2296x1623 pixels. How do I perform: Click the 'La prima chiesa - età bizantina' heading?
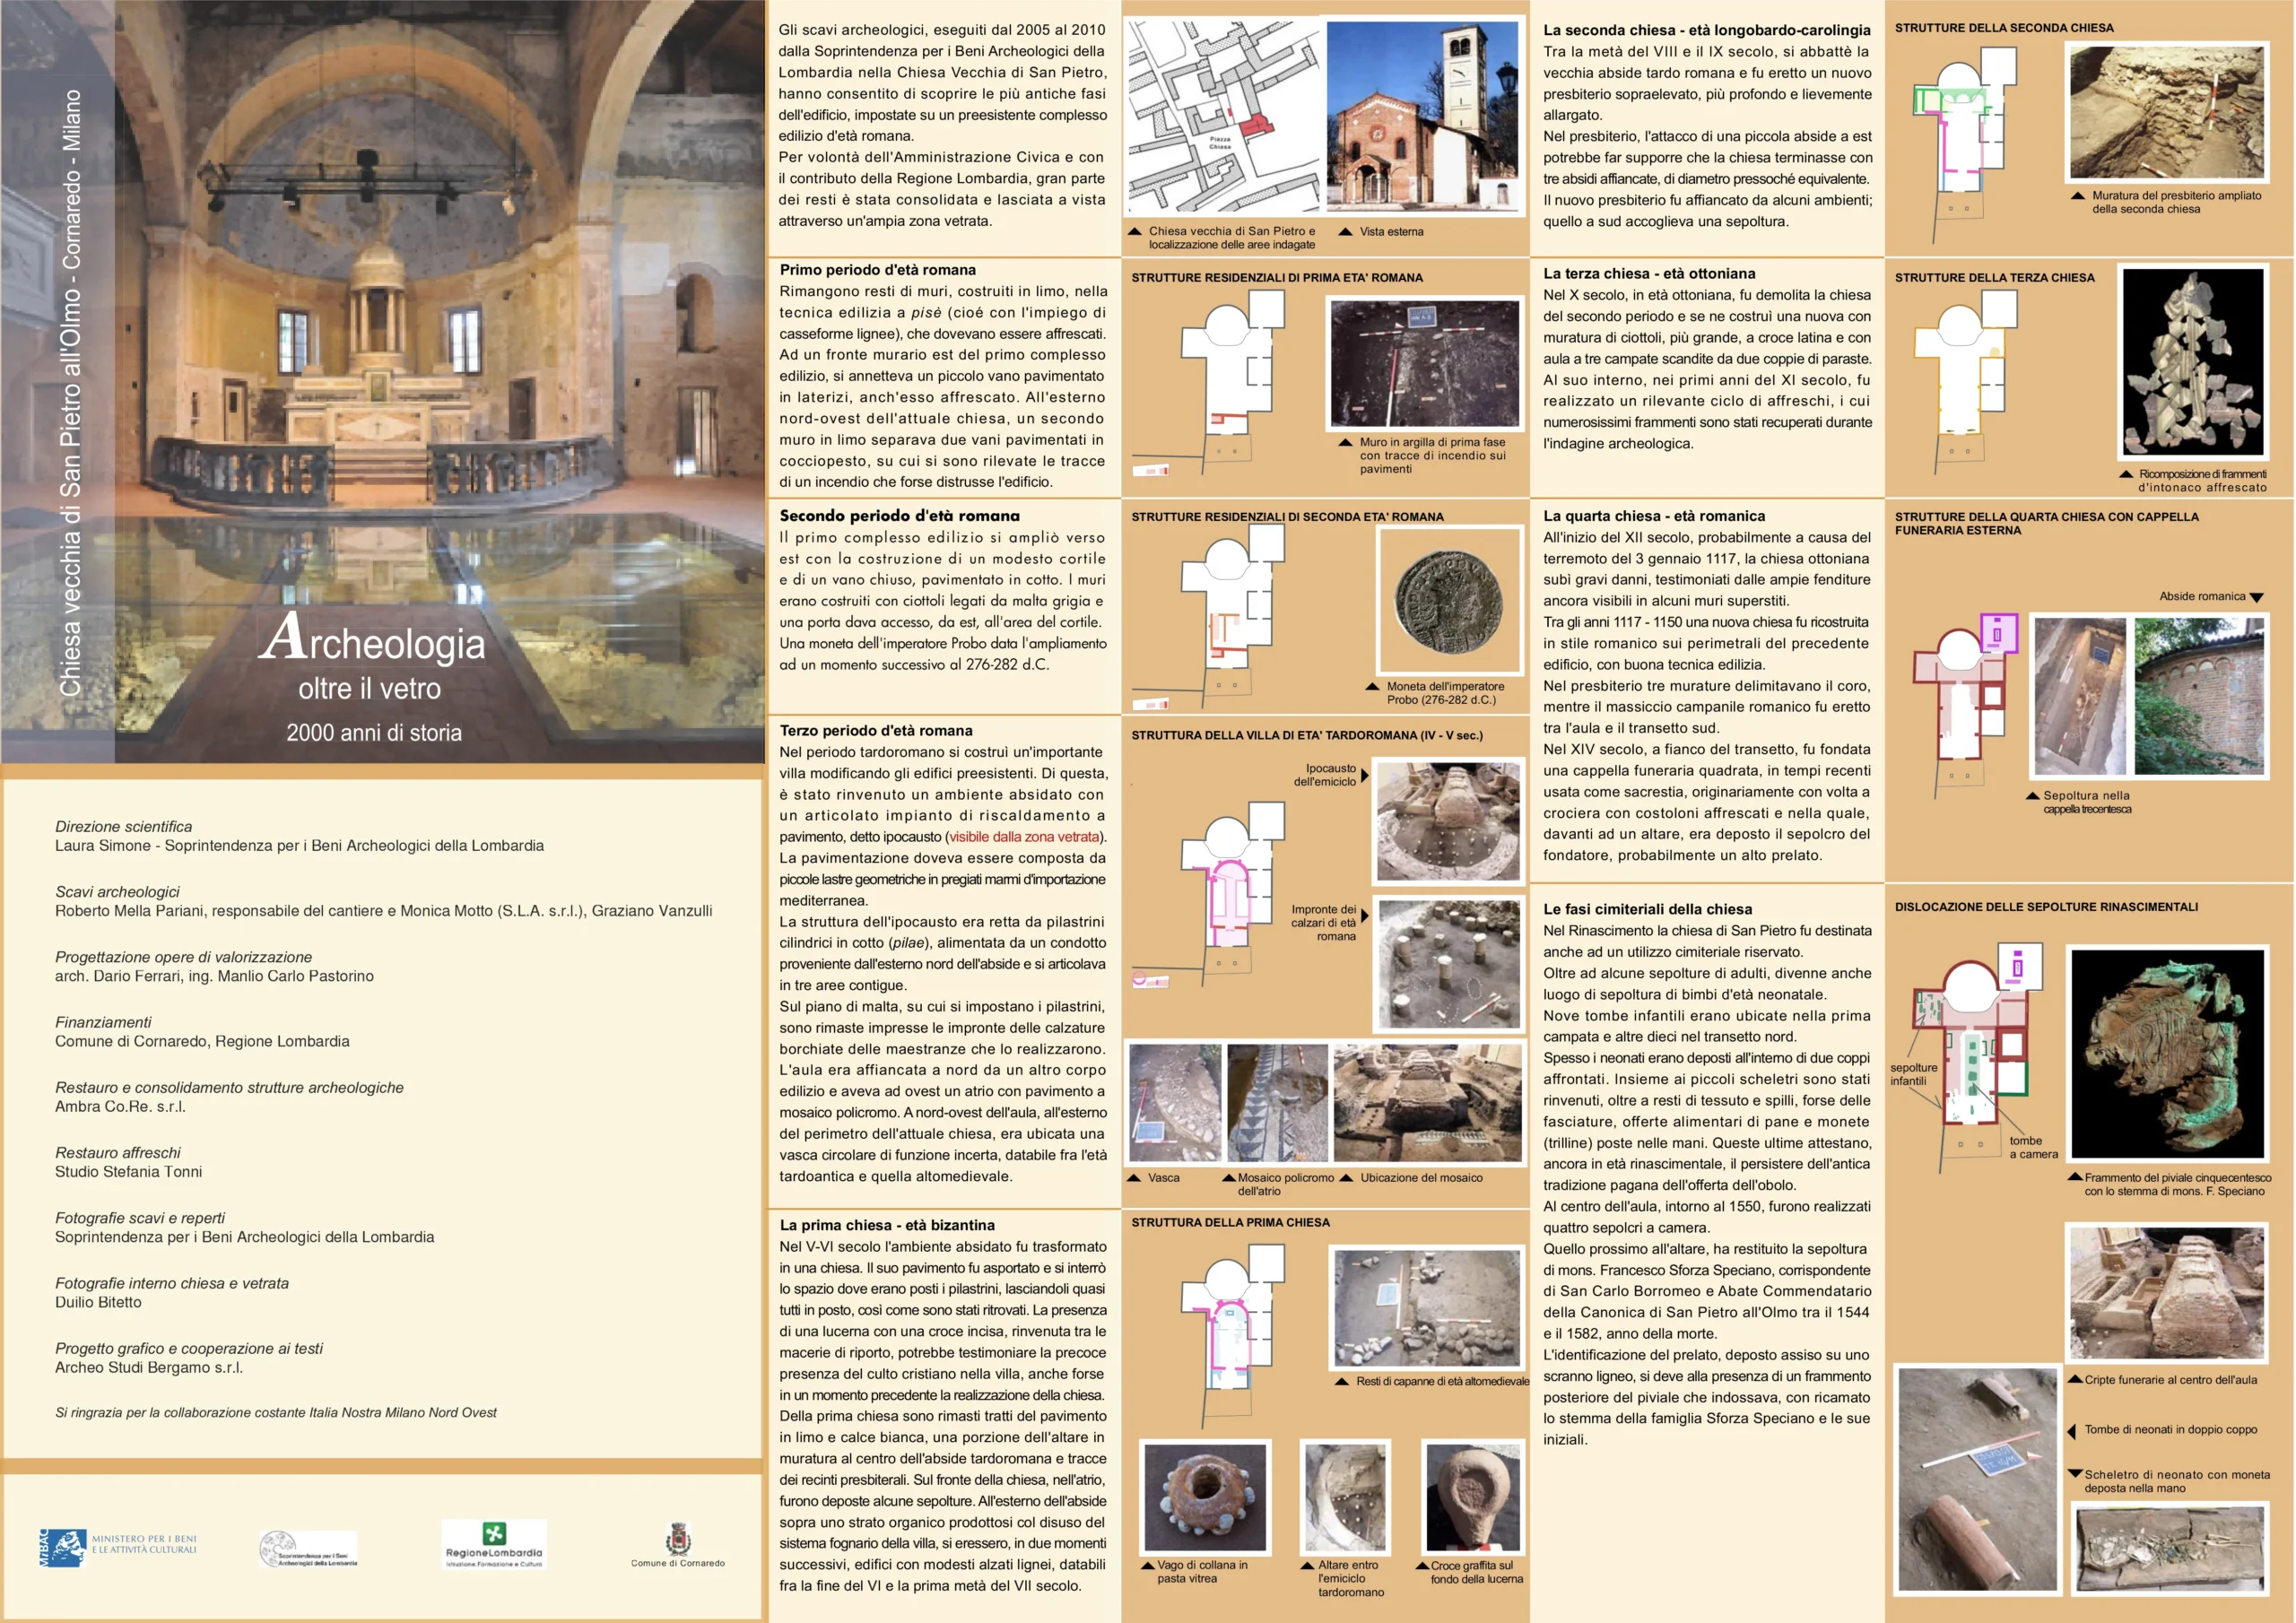[x=887, y=1225]
